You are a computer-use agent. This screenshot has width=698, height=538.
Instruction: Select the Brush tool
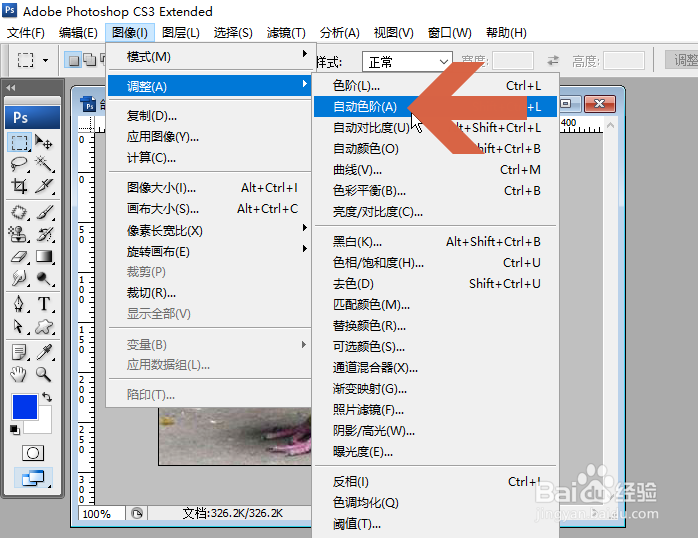(x=44, y=212)
